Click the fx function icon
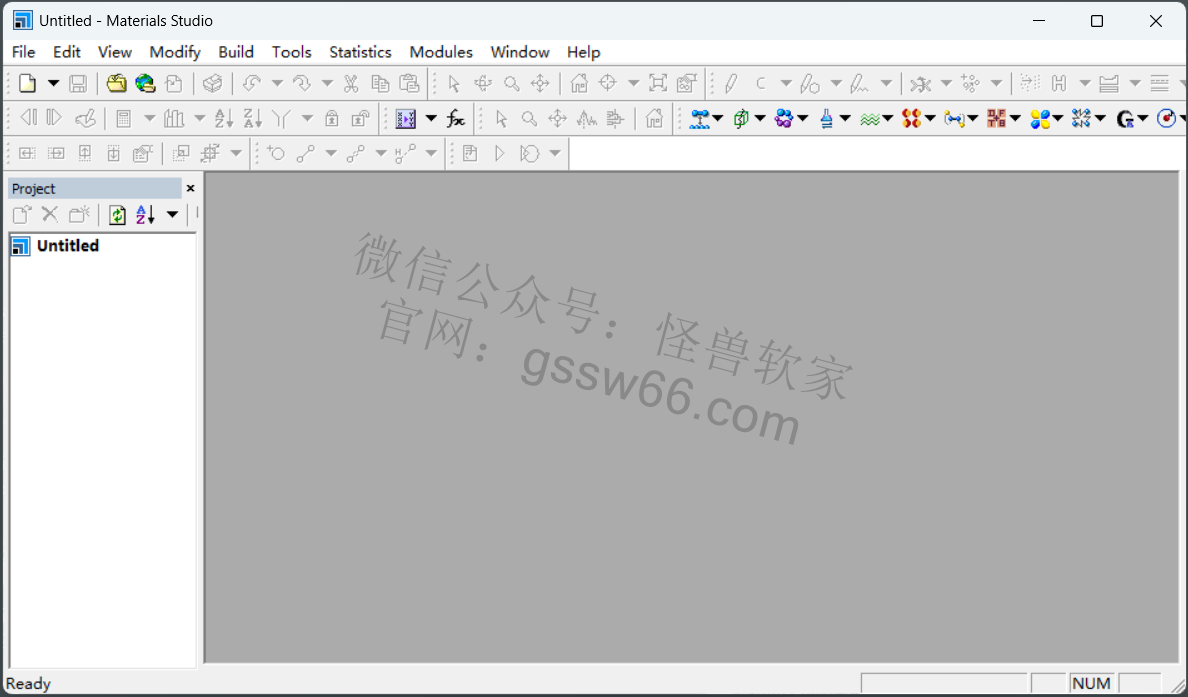The image size is (1188, 697). point(456,118)
